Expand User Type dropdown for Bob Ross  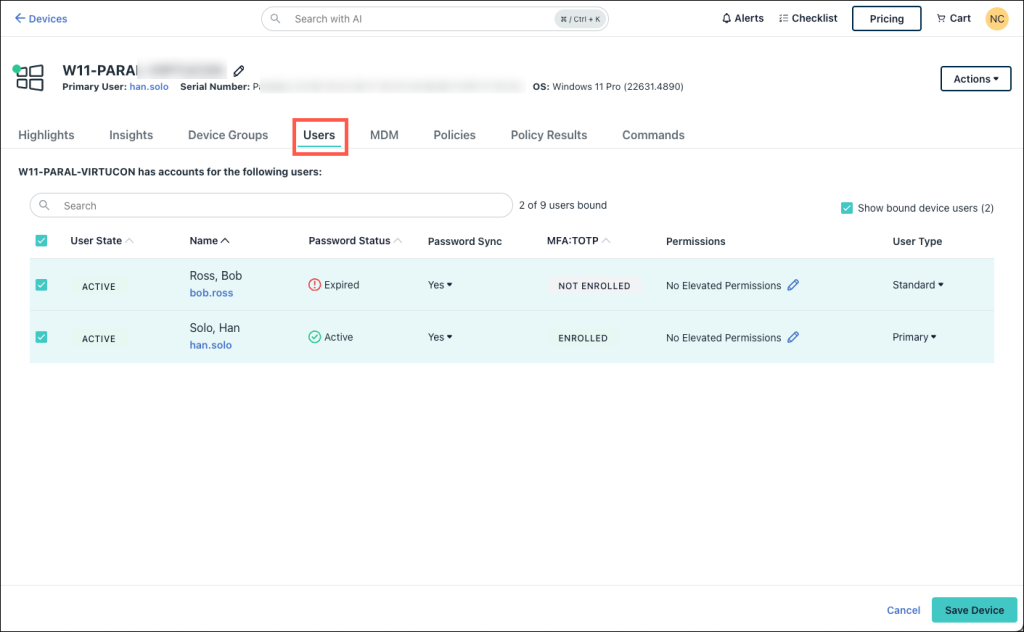coord(918,285)
